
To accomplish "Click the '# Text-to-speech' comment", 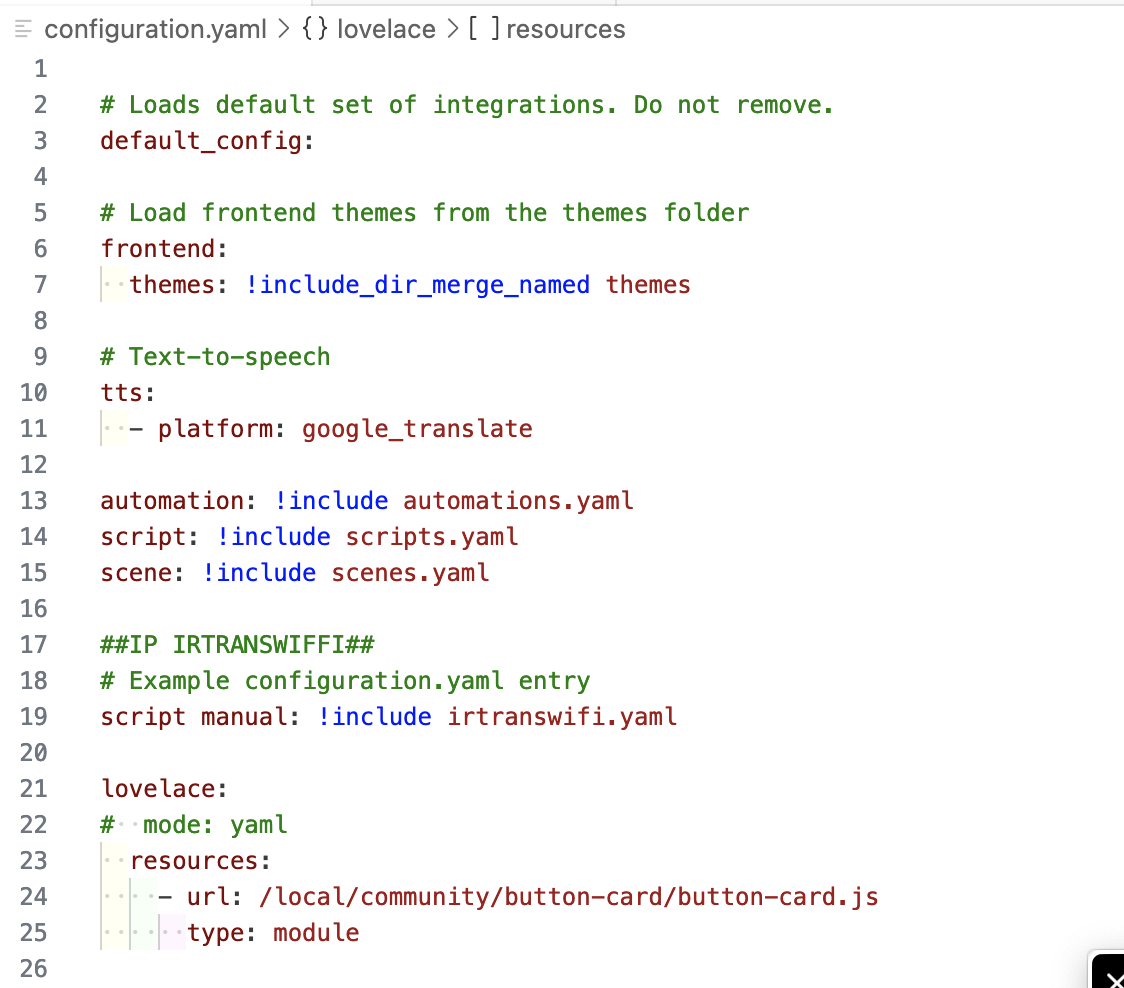I will (x=215, y=356).
